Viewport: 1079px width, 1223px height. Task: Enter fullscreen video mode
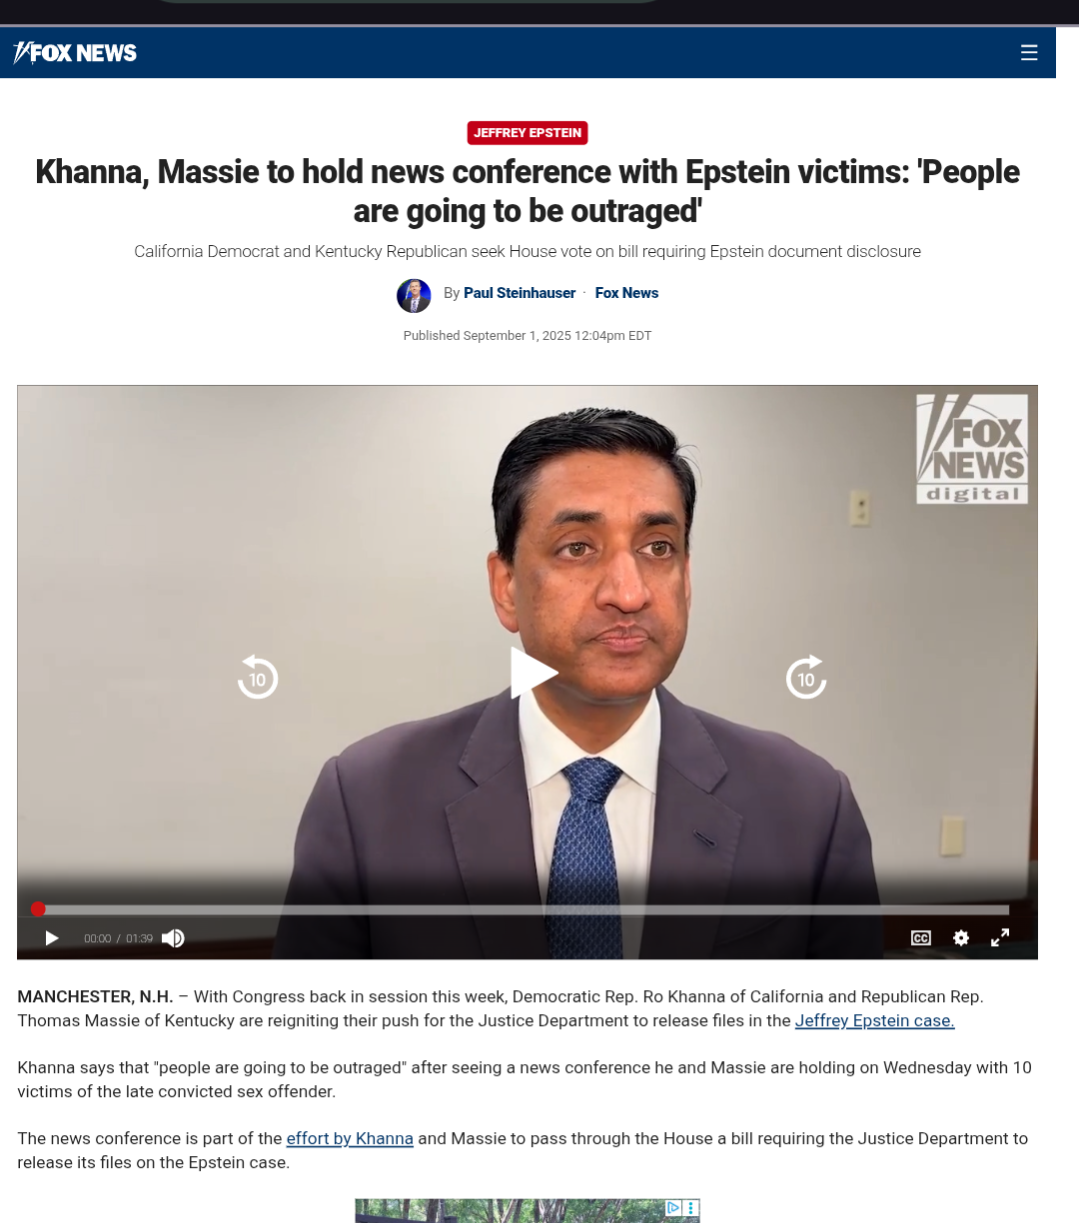(x=1000, y=937)
